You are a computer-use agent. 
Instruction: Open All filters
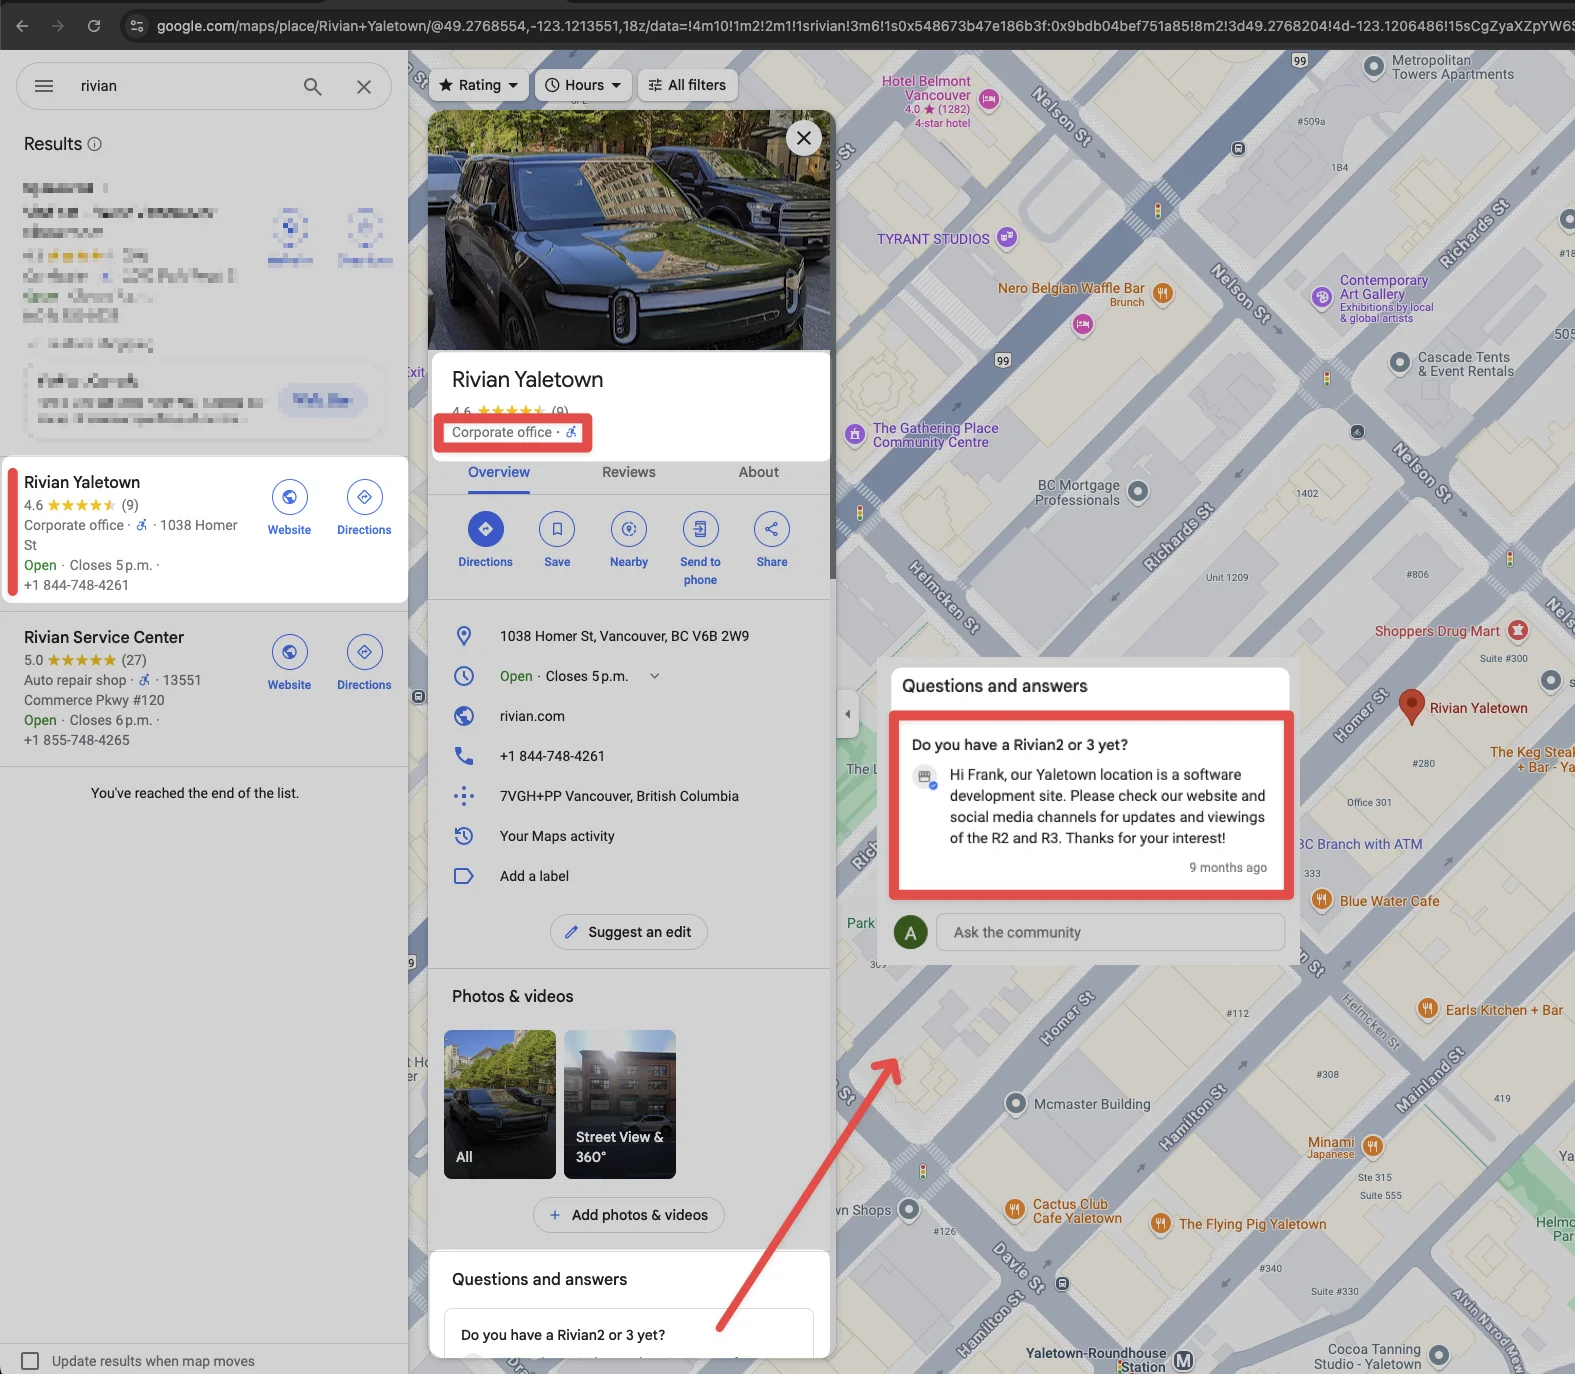[688, 85]
